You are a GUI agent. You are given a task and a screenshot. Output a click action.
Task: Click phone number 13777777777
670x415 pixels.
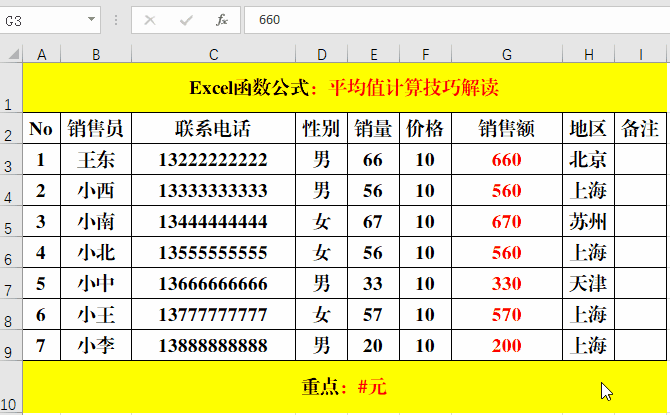tap(214, 314)
